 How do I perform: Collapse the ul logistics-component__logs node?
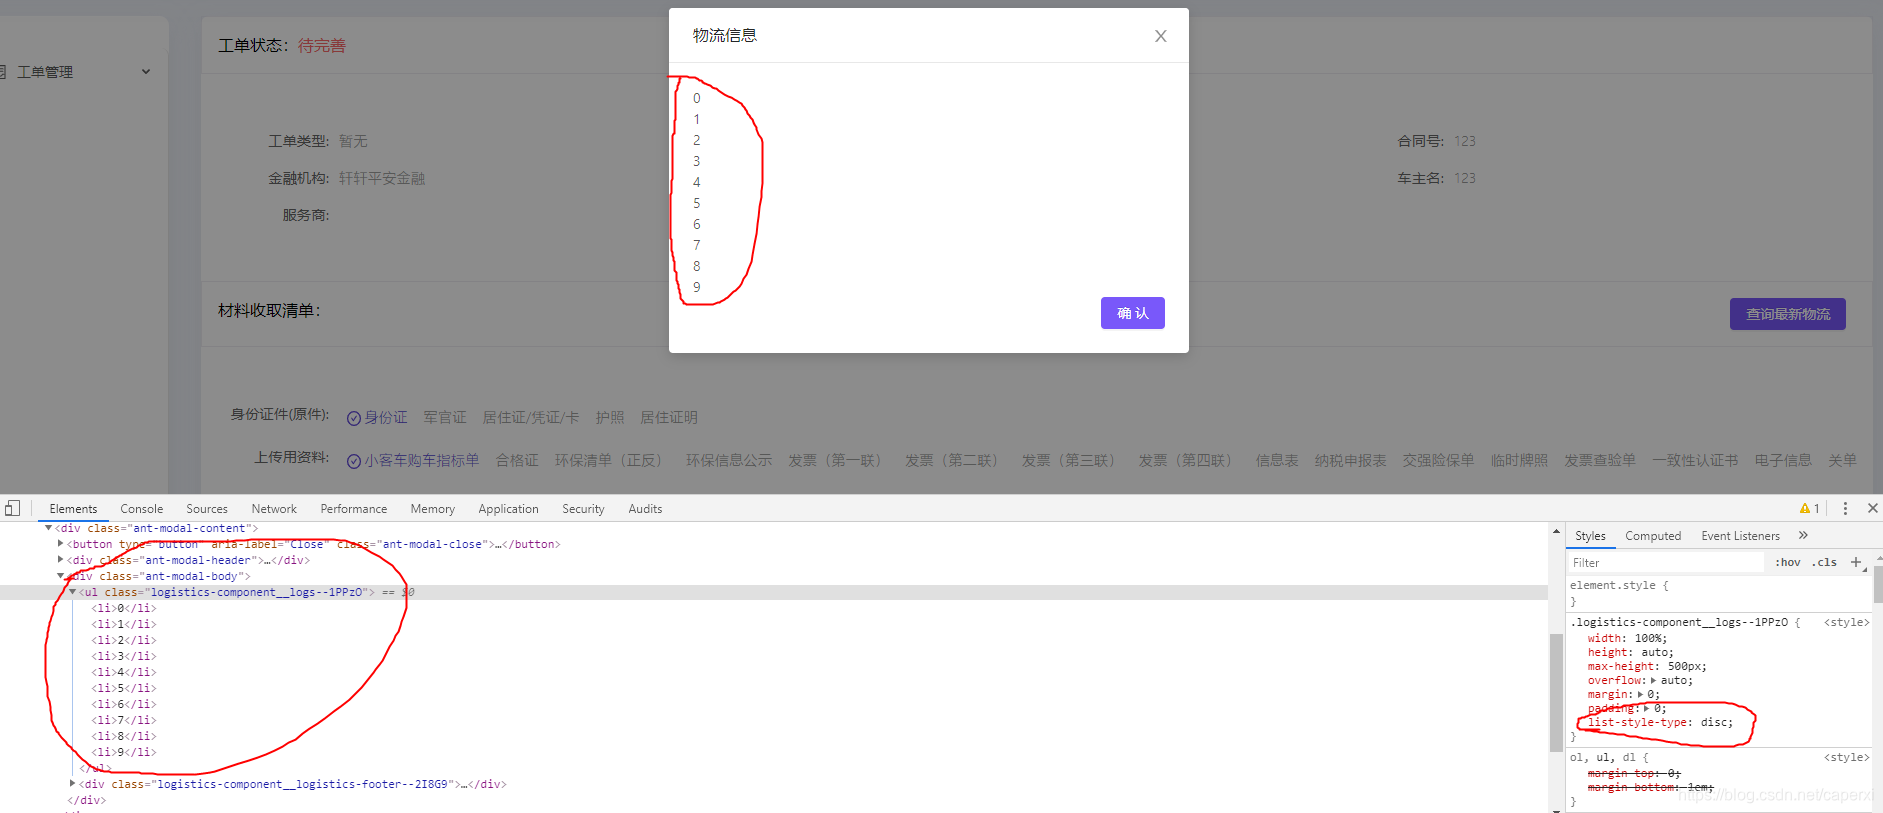pyautogui.click(x=72, y=592)
